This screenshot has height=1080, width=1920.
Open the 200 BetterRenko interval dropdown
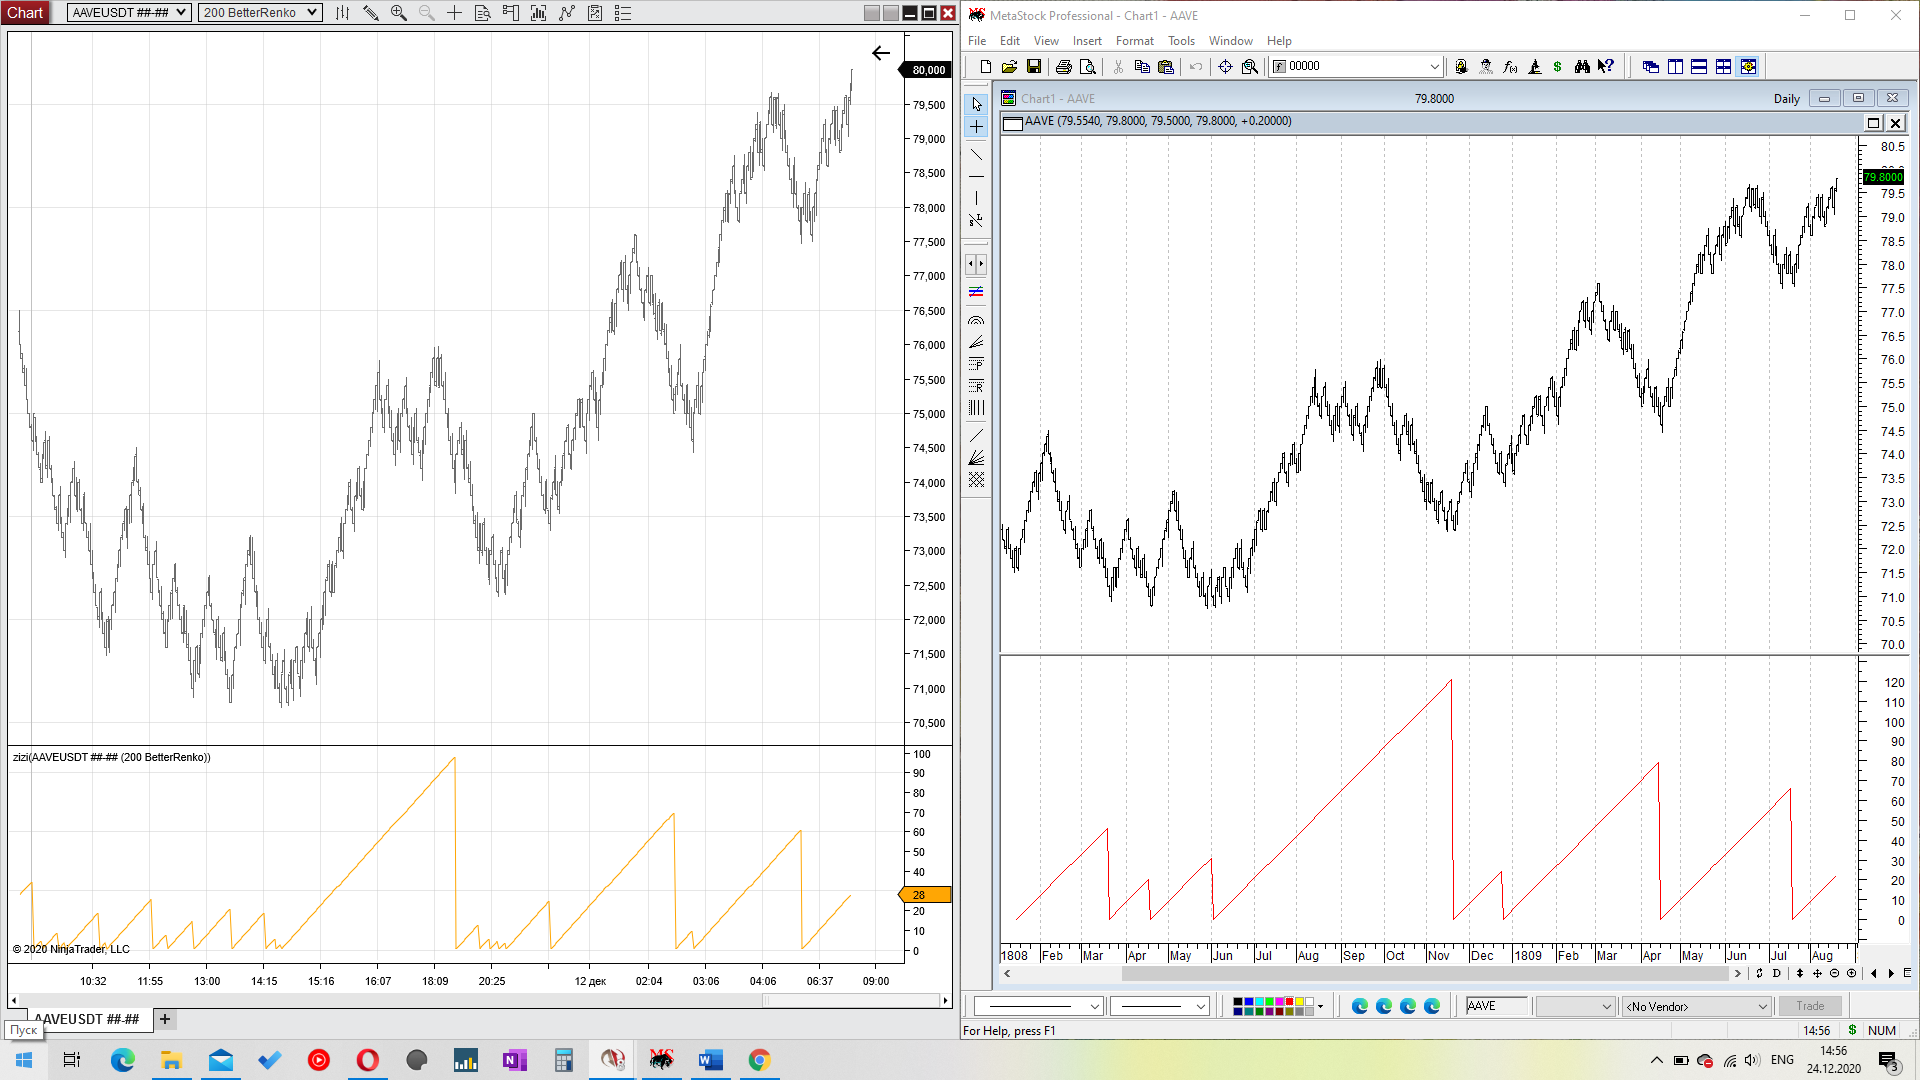point(259,13)
